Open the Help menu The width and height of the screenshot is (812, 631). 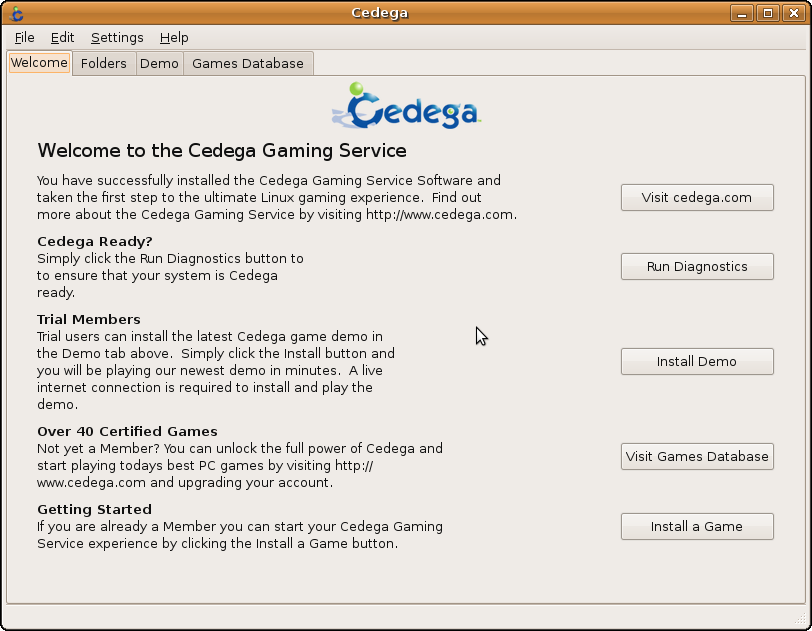click(174, 37)
